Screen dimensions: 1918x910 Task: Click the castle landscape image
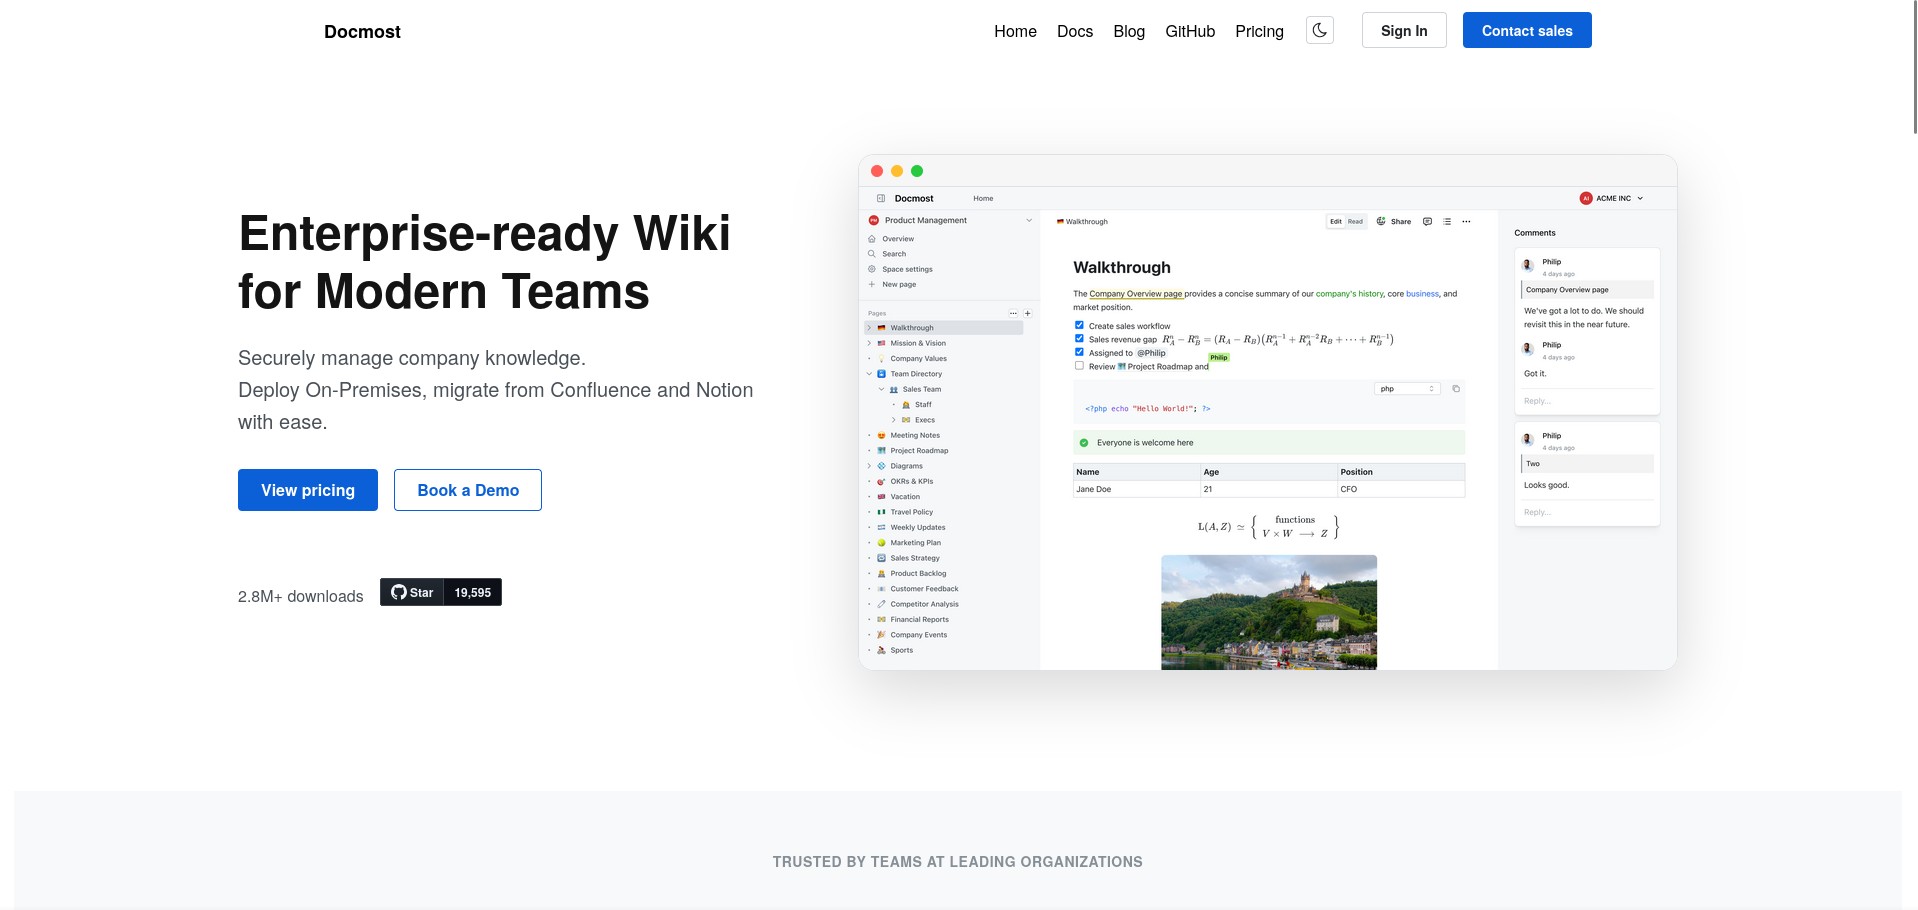coord(1268,612)
